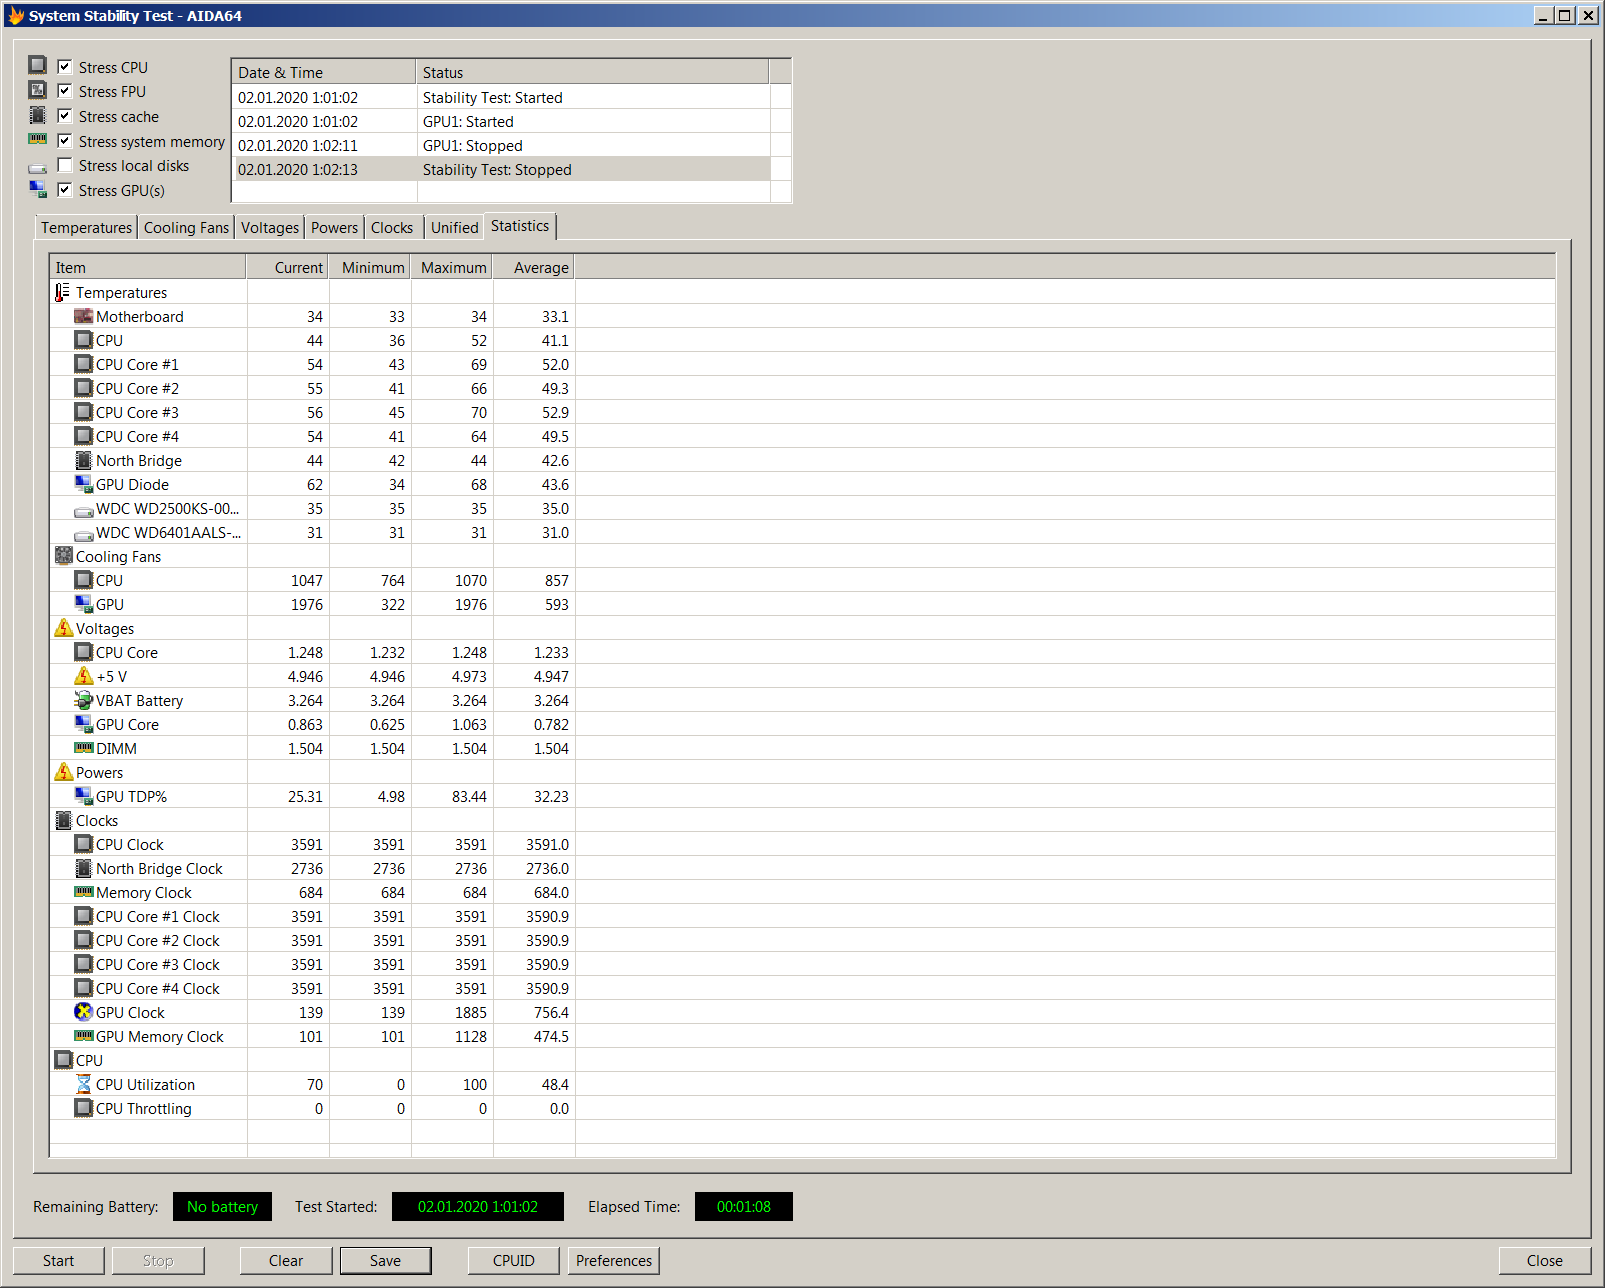Click the Close button at bottom right
The image size is (1605, 1288).
click(x=1544, y=1260)
